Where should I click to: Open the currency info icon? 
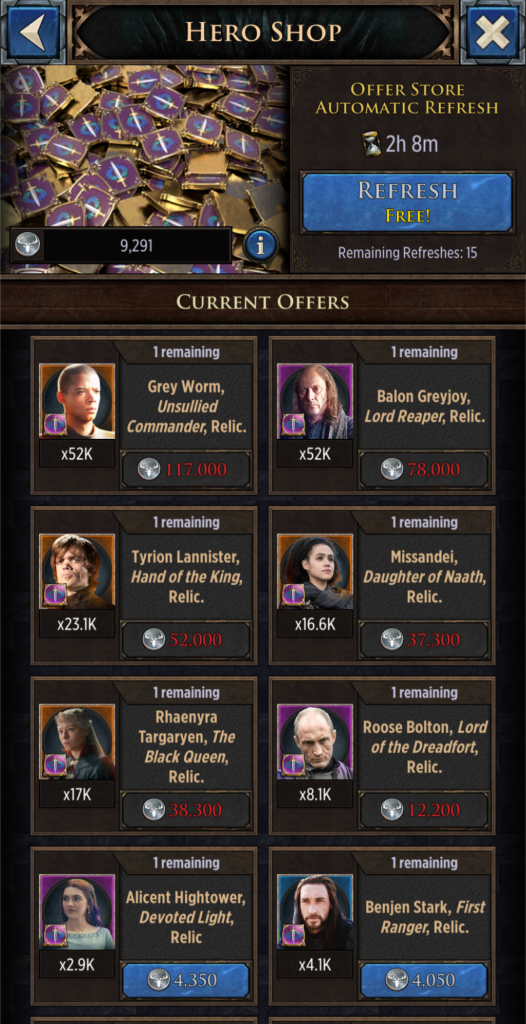point(261,245)
